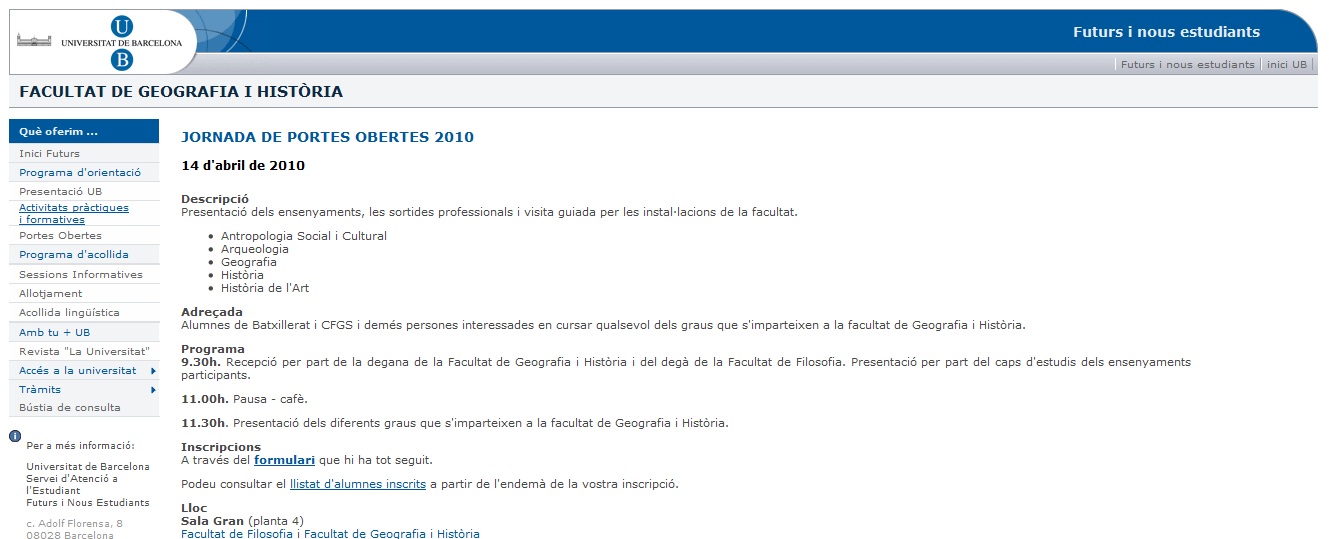Open Accés a la universitat menu

[x=78, y=371]
